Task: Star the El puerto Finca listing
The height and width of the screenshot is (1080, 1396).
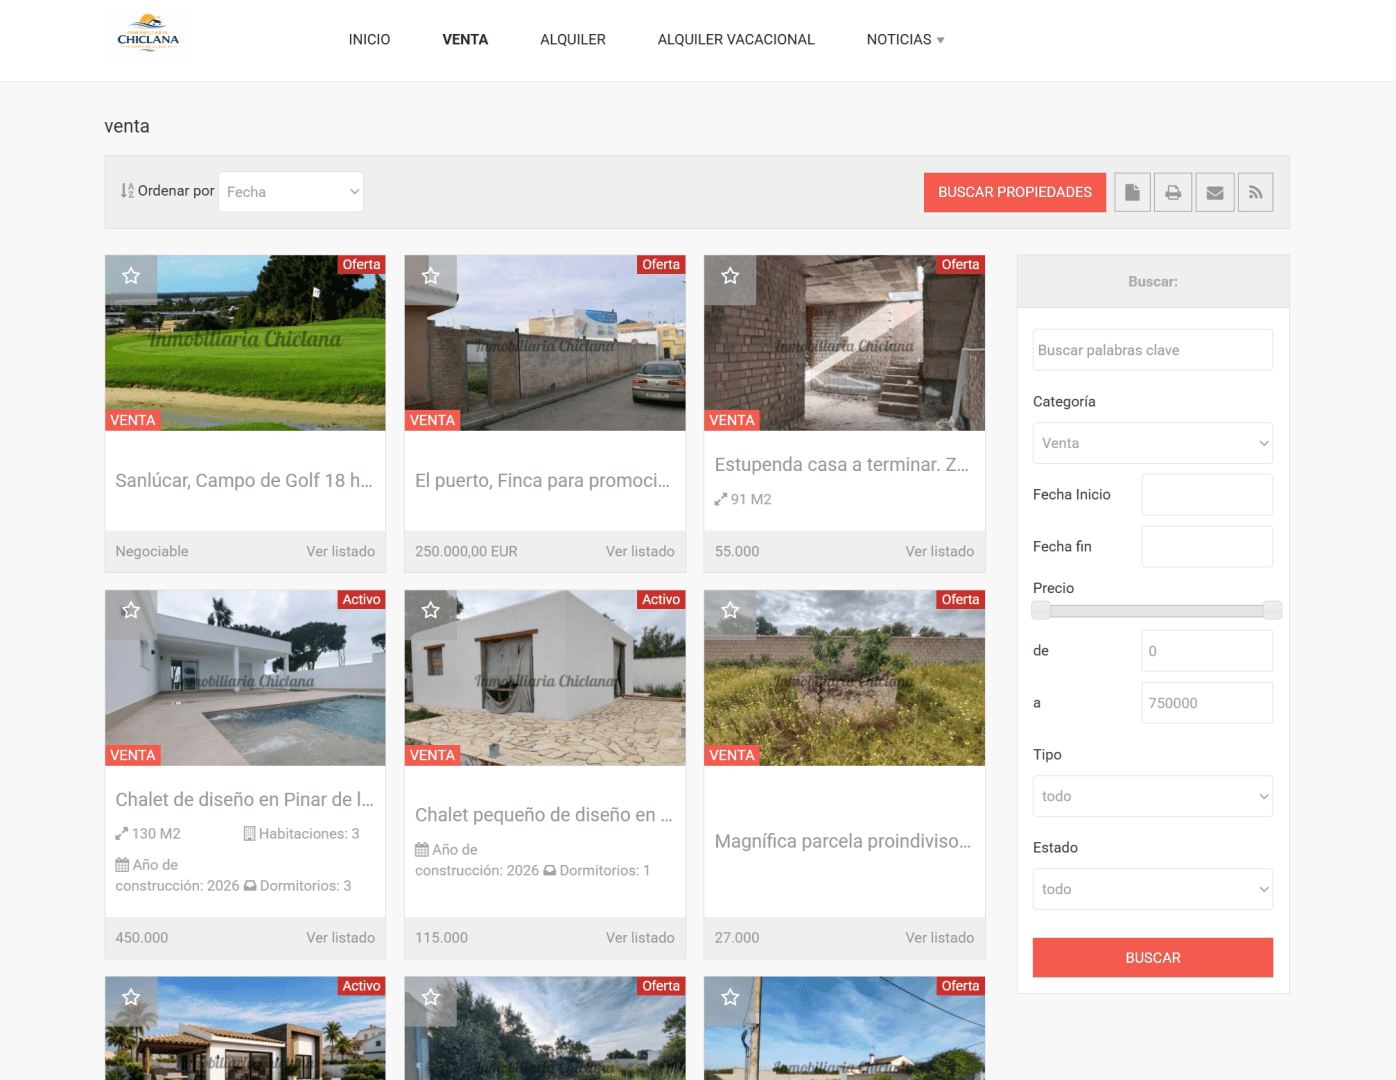Action: point(431,276)
